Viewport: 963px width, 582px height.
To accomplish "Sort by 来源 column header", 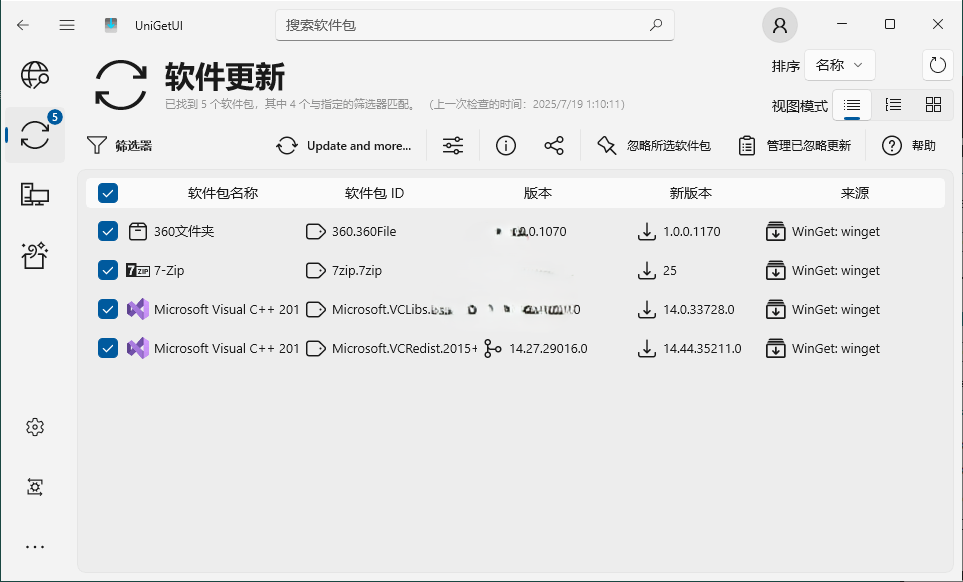I will tap(855, 193).
